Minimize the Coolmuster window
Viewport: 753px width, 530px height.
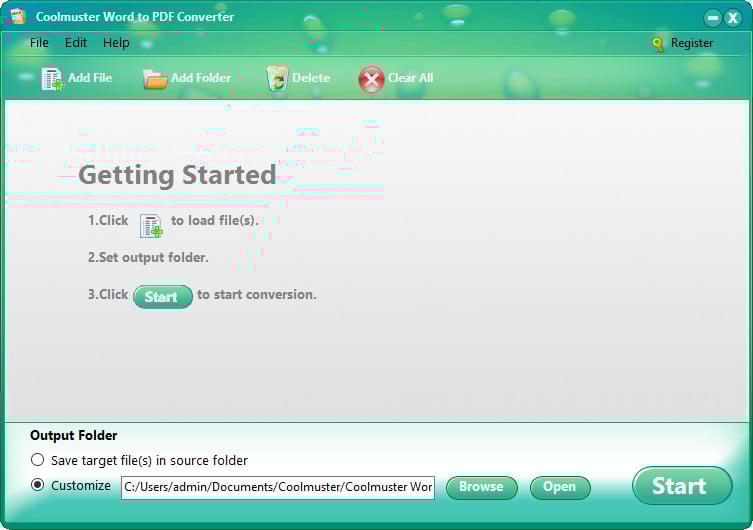pos(713,18)
